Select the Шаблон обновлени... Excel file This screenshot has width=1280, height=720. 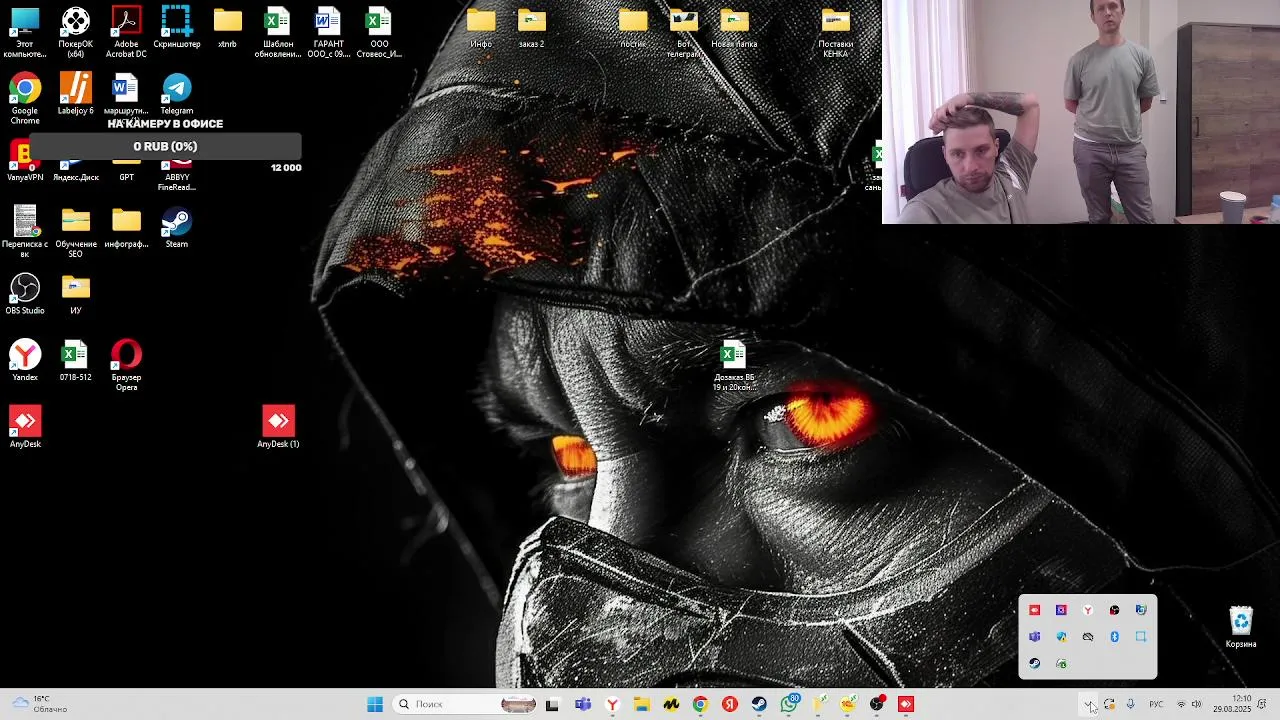point(278,32)
